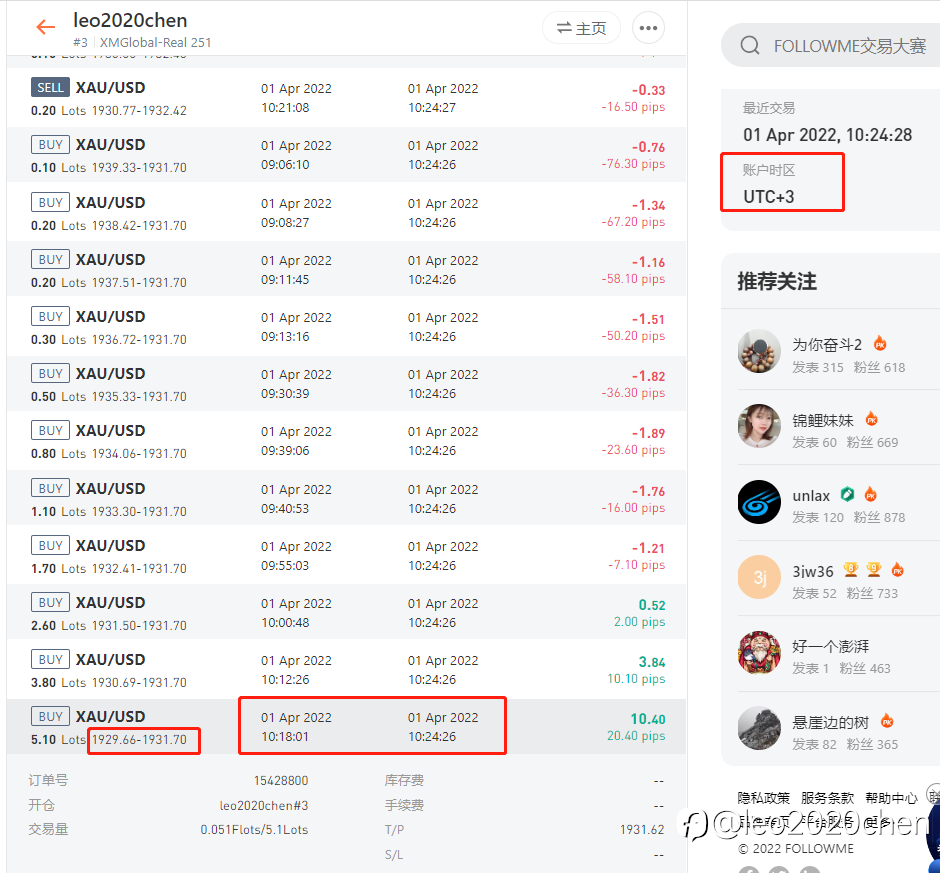
Task: Click the last trade time 01 Apr 2022, 10:24:28
Action: coord(827,135)
